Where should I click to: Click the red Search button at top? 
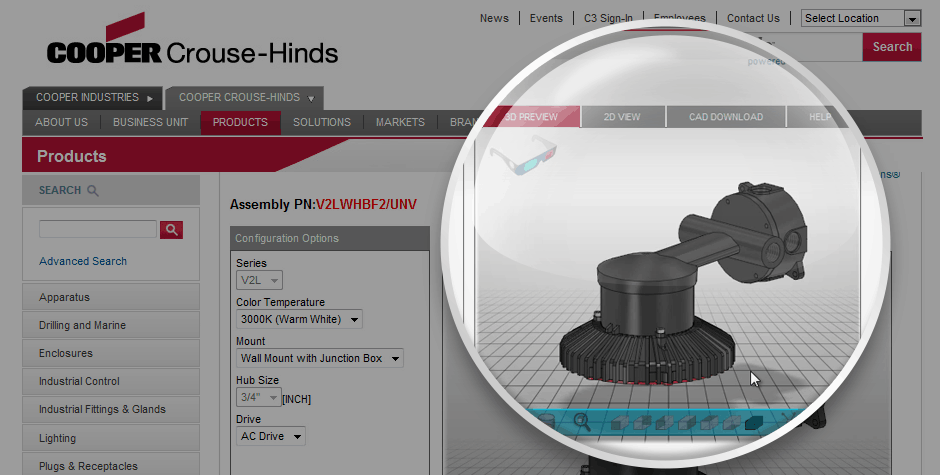coord(891,47)
